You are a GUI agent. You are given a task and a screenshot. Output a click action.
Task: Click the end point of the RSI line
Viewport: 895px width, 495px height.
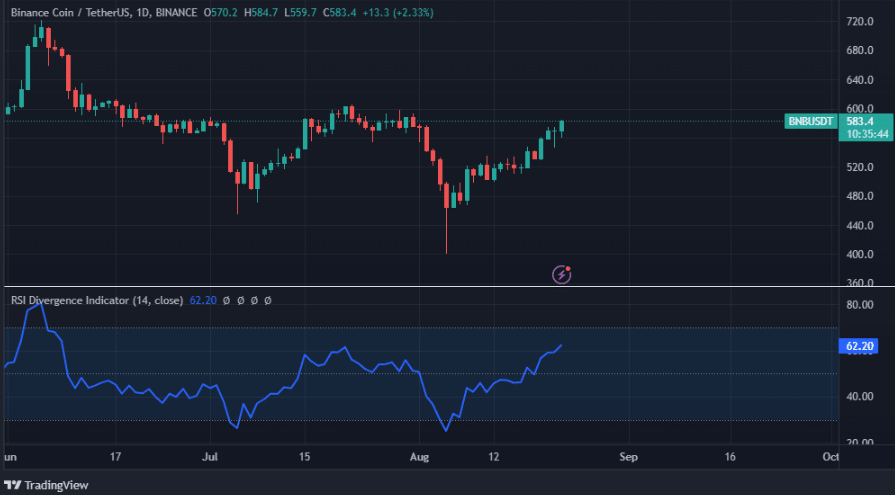point(562,345)
